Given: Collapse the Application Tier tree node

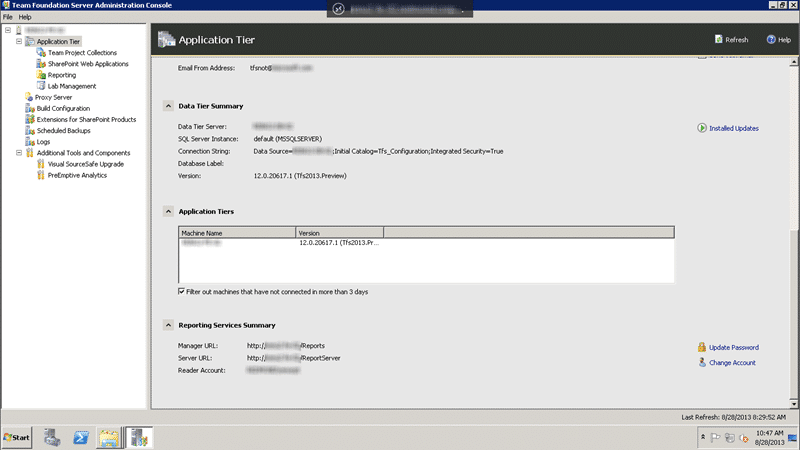Looking at the screenshot, I should coord(19,41).
